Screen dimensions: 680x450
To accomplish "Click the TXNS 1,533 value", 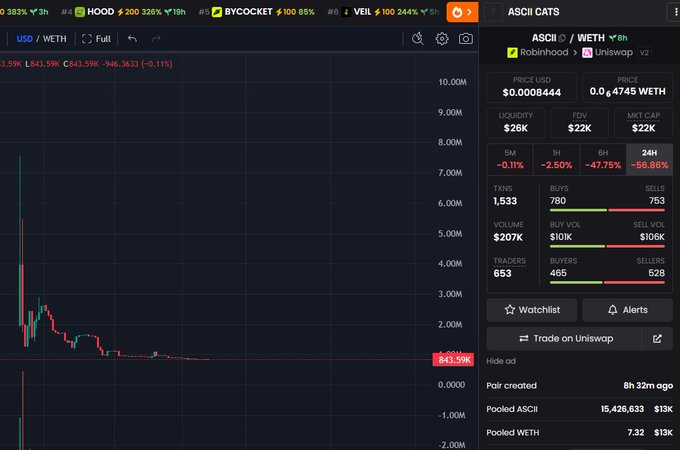I will (x=505, y=201).
